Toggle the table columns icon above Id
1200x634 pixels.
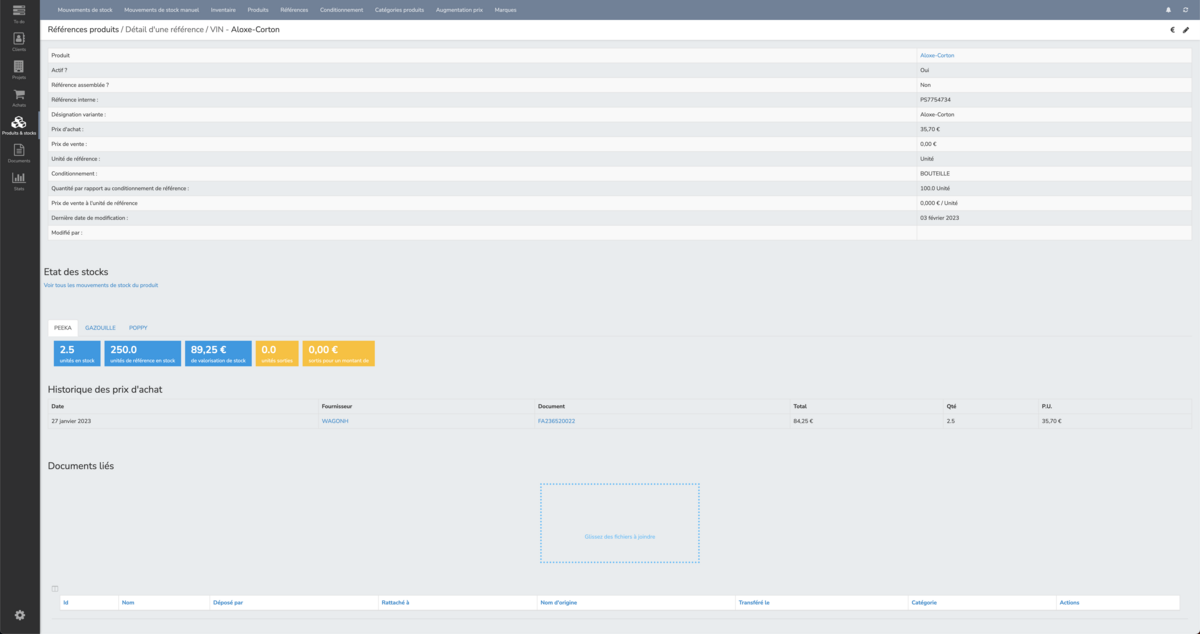[x=55, y=588]
